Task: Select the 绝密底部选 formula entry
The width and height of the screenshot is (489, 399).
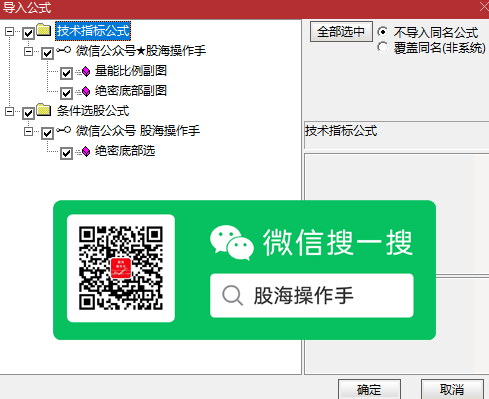Action: [125, 151]
